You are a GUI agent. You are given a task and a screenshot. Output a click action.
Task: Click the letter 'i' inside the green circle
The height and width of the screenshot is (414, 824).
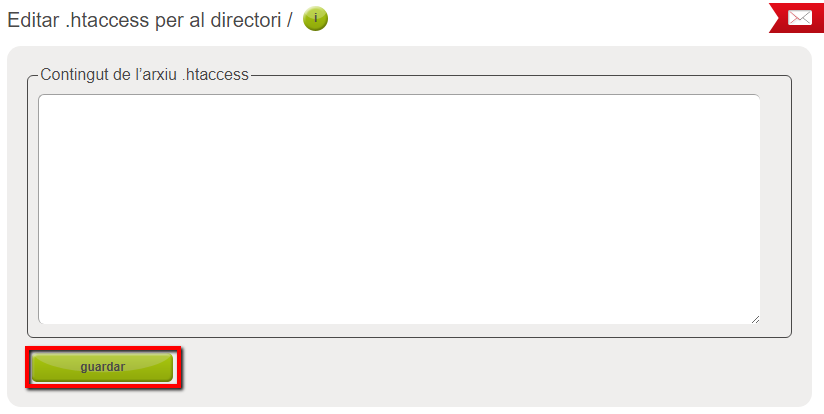(x=315, y=17)
